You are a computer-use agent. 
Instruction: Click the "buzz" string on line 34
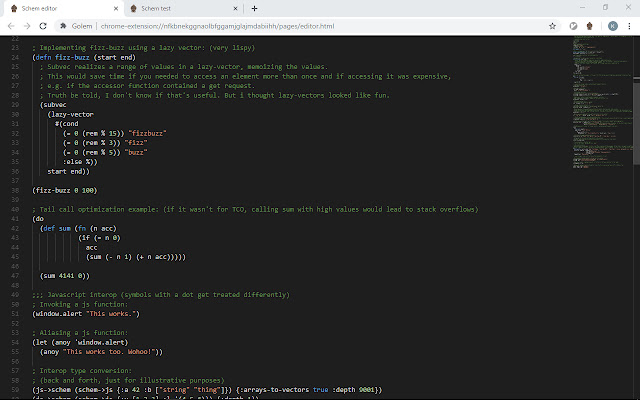click(136, 152)
